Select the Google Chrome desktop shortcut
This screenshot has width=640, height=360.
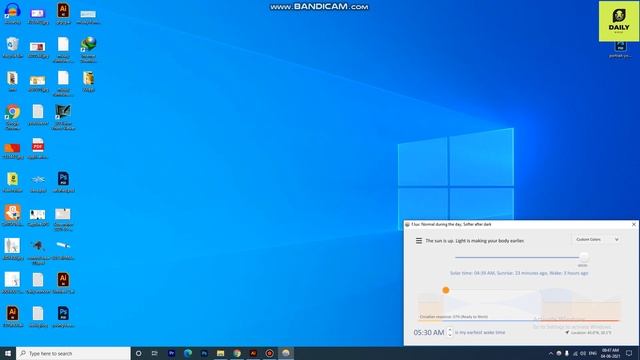pyautogui.click(x=12, y=118)
